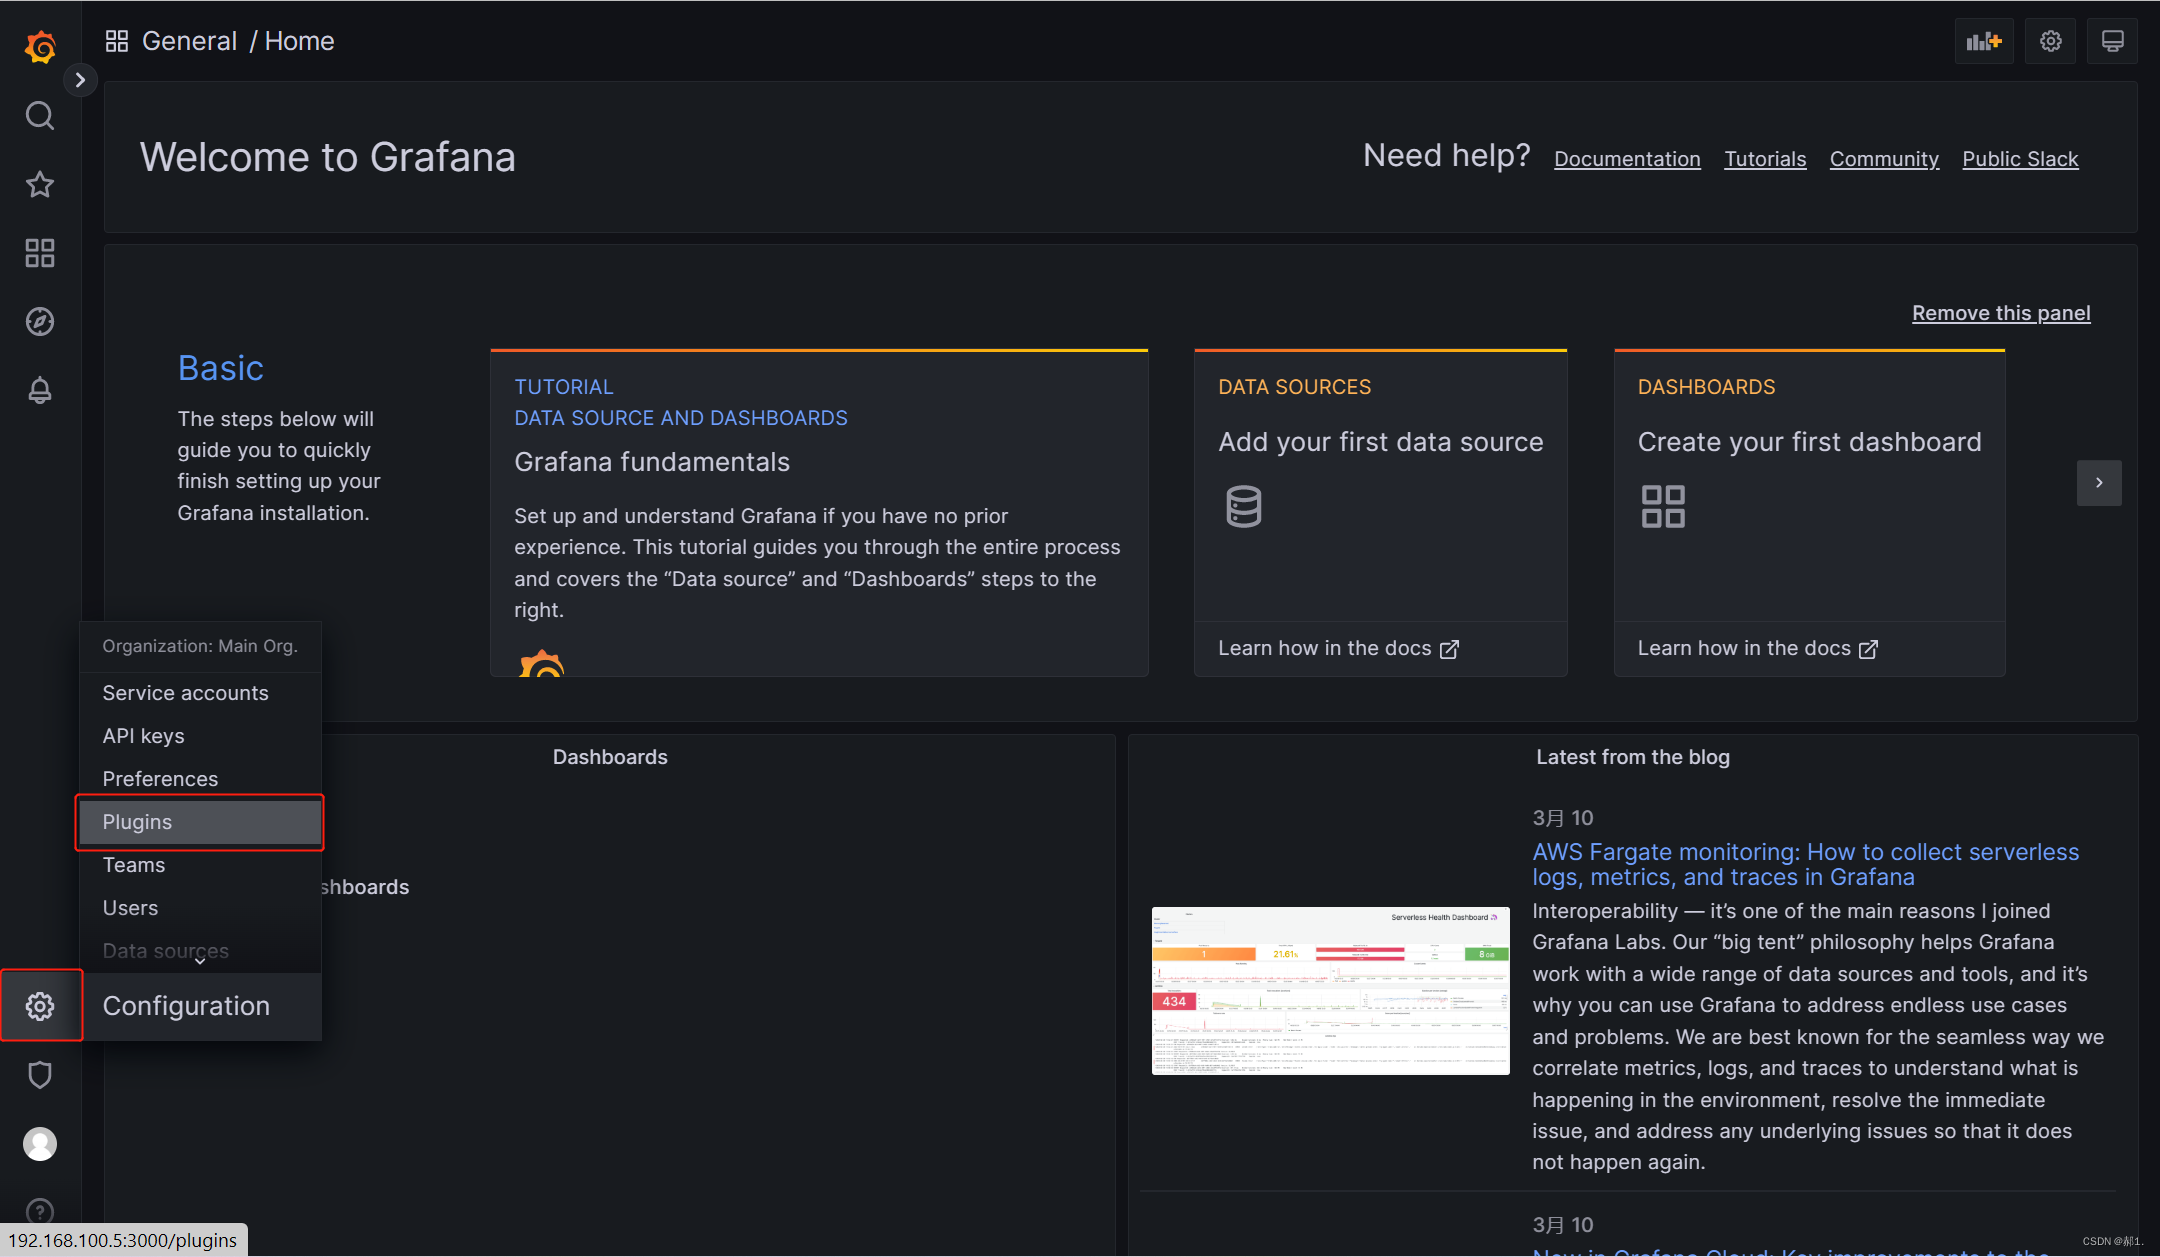Viewport: 2160px width, 1257px height.
Task: Open the user profile avatar icon
Action: click(x=40, y=1143)
